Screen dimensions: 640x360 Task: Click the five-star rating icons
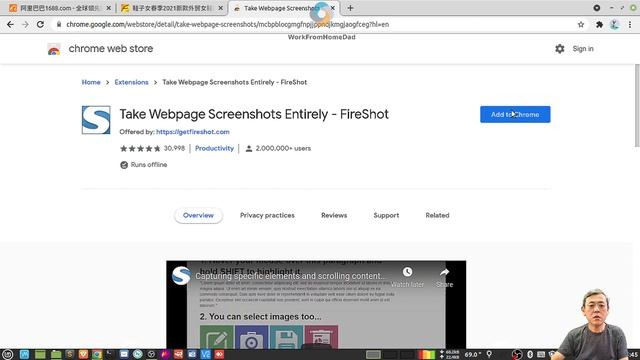140,149
